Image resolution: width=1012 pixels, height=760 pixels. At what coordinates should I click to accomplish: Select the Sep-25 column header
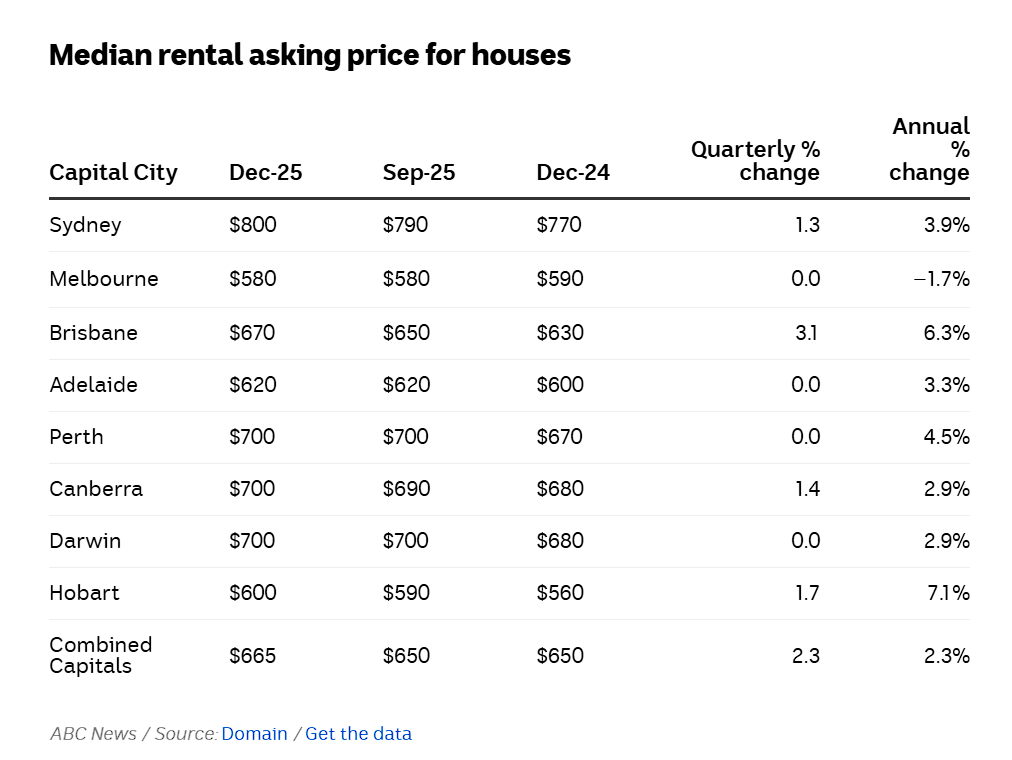(418, 173)
